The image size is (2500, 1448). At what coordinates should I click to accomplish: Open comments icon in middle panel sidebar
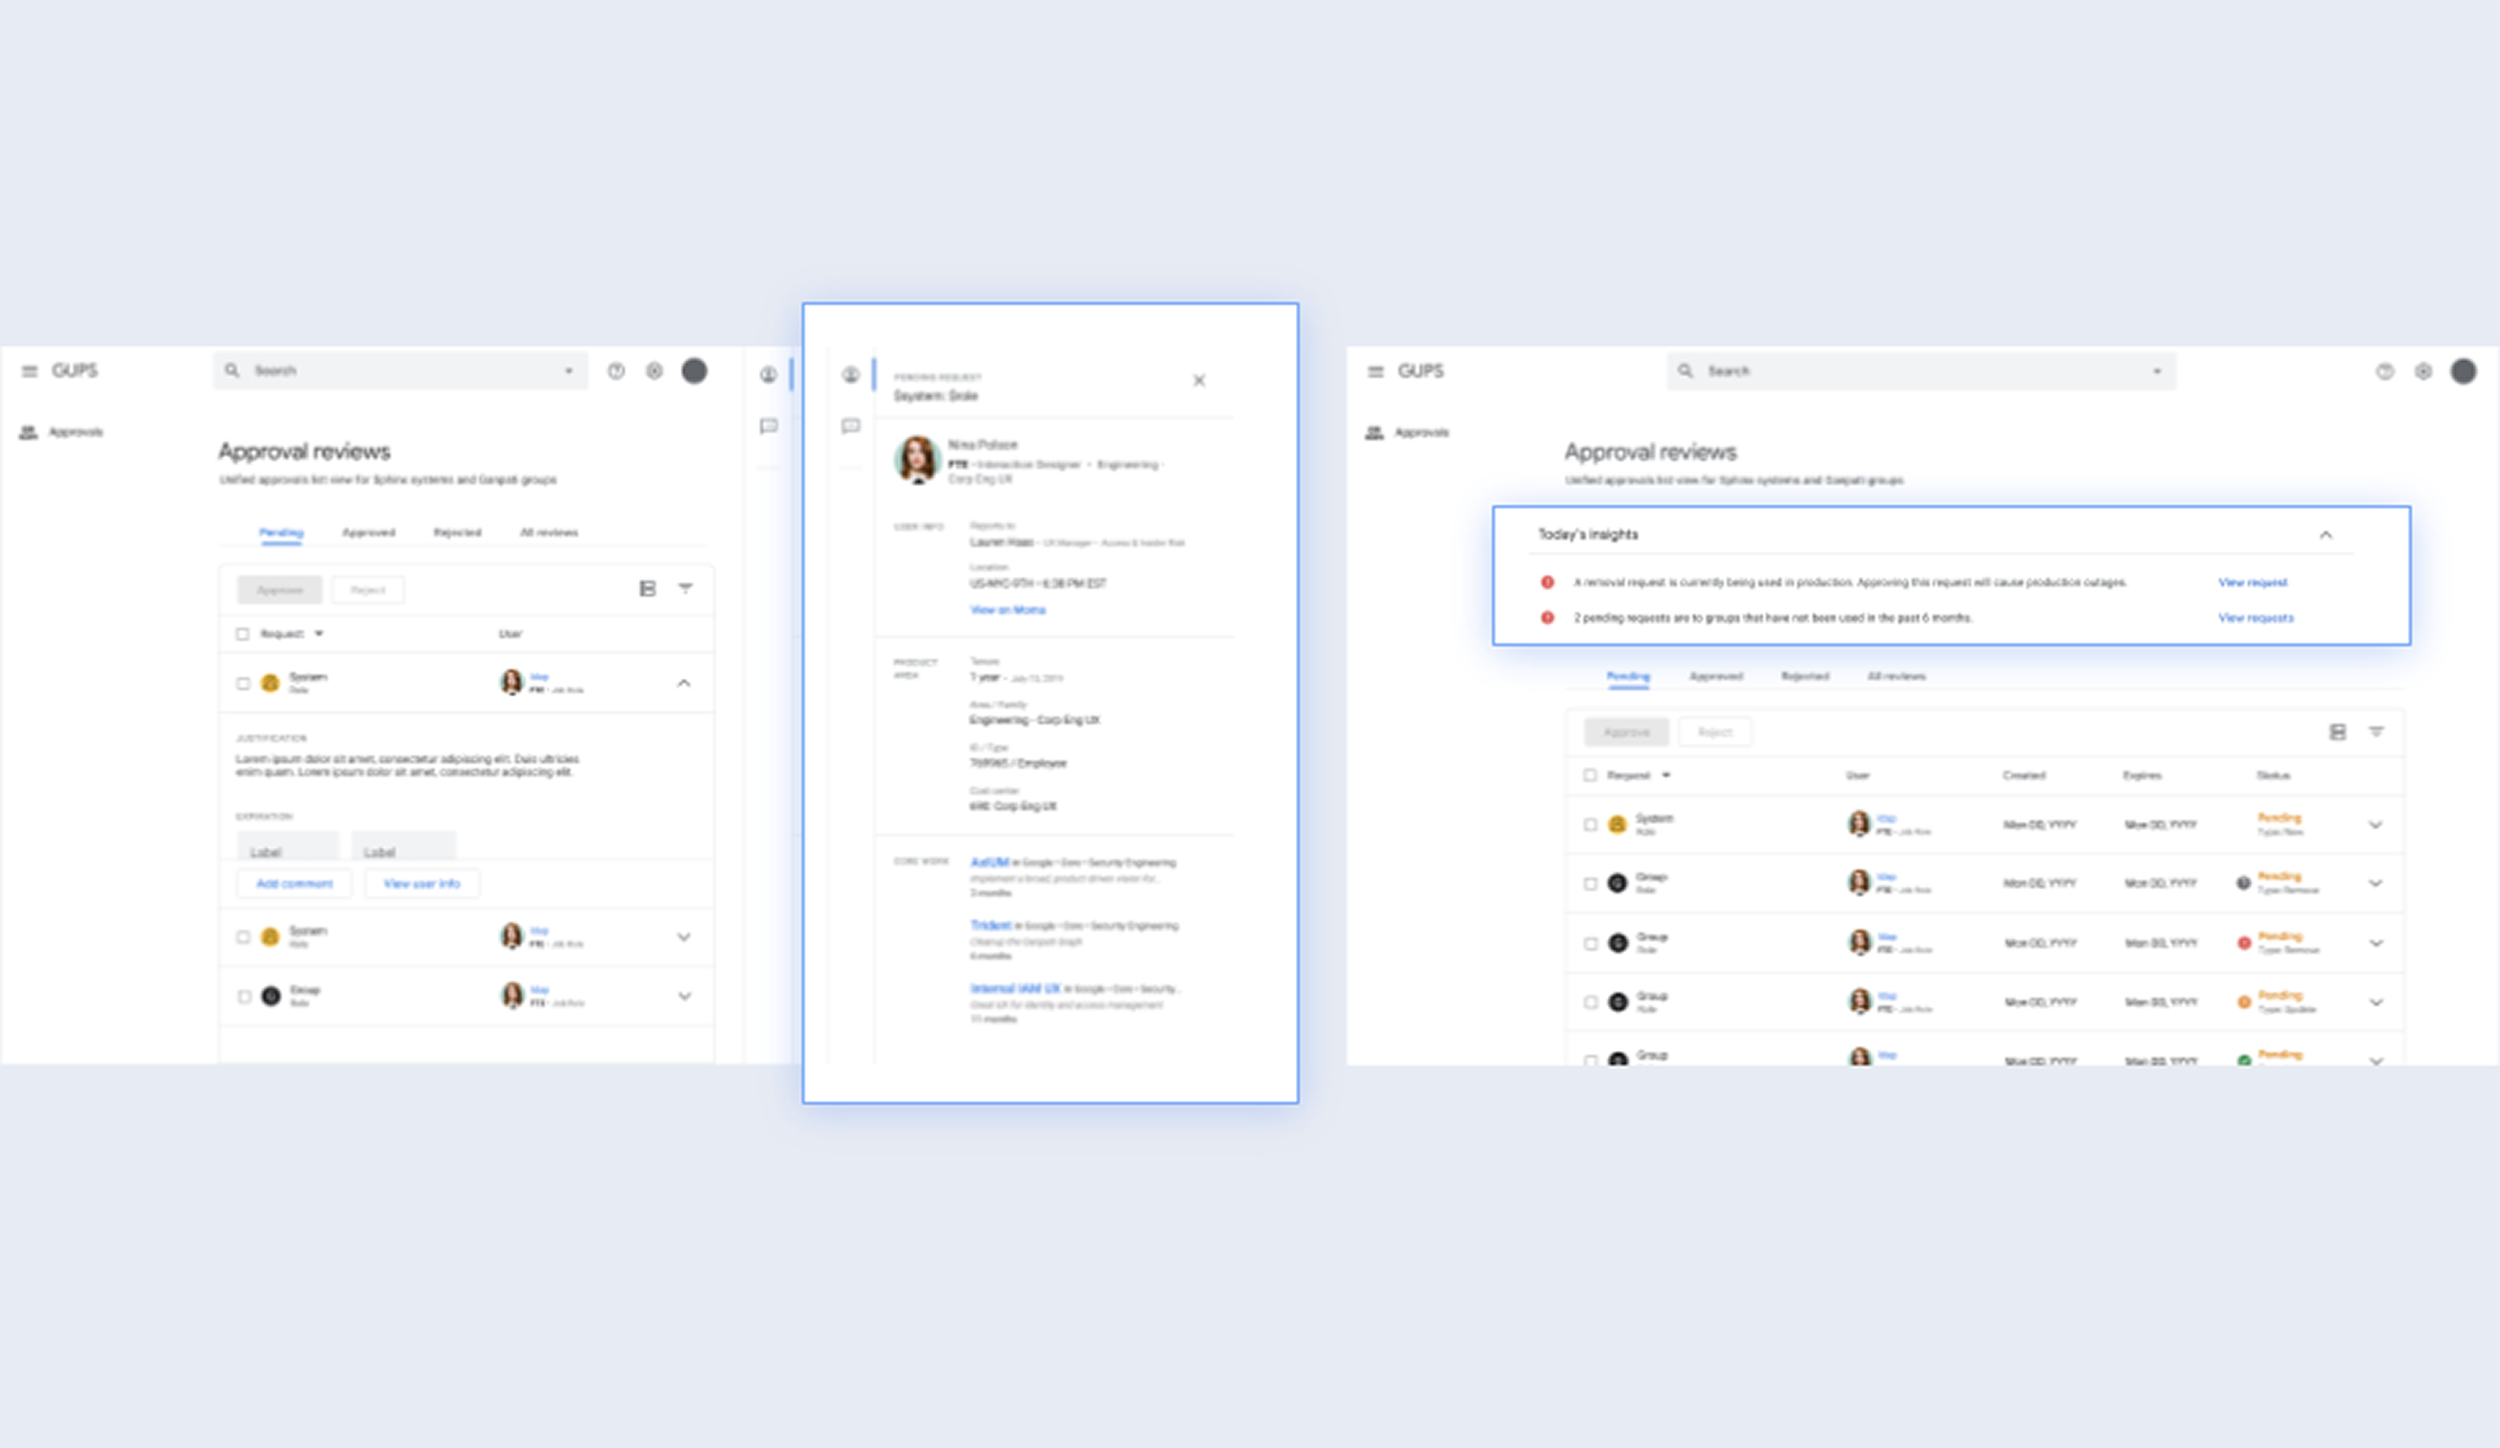(850, 426)
